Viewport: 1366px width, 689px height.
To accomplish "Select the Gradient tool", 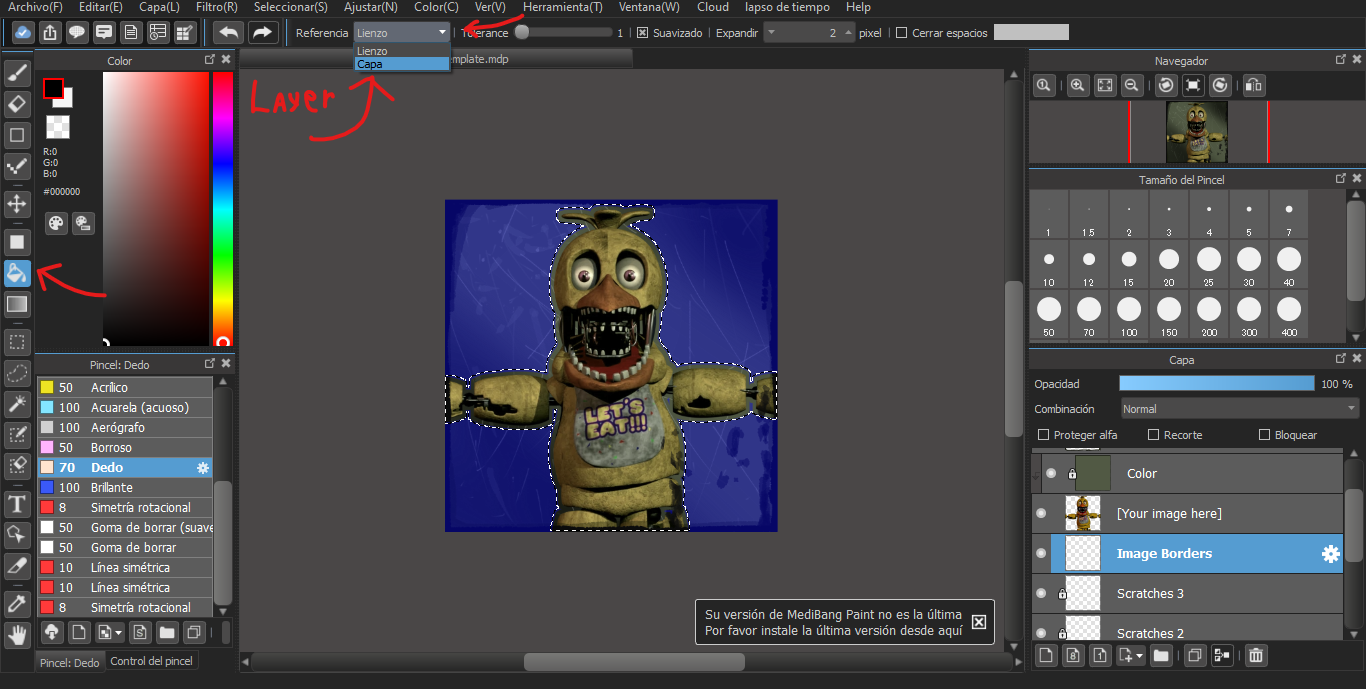I will pos(17,303).
